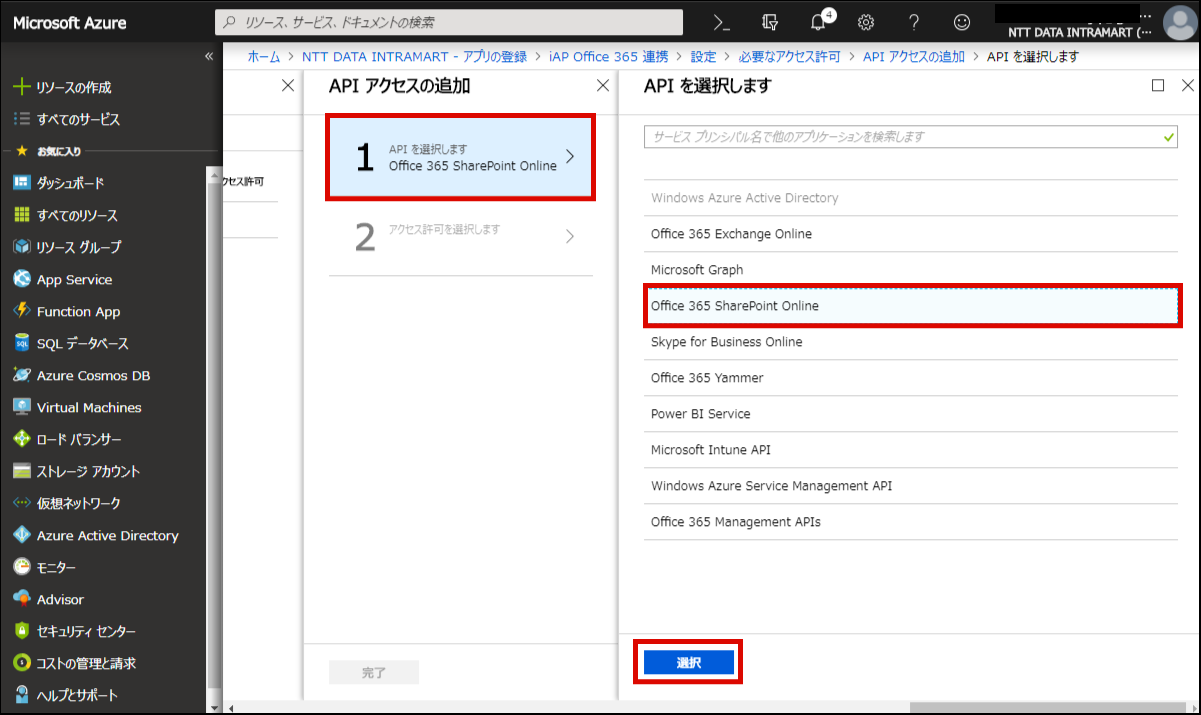Close the API アクセスの追加 blade
Image resolution: width=1201 pixels, height=715 pixels.
(x=603, y=86)
